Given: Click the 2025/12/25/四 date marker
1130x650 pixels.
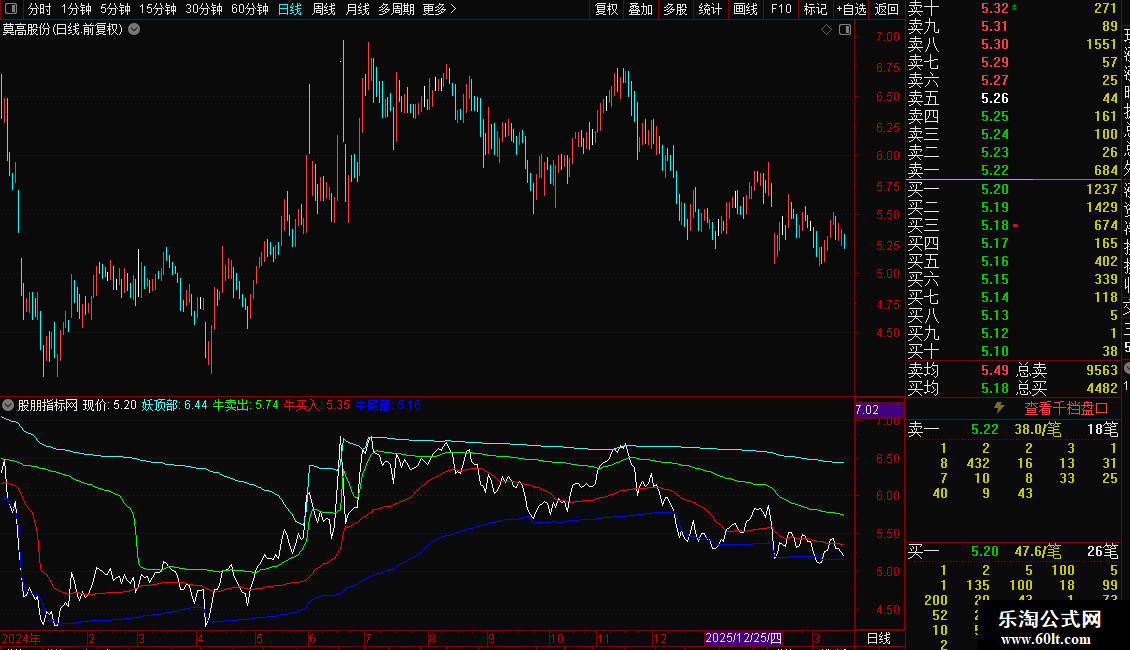Looking at the screenshot, I should click(x=743, y=638).
